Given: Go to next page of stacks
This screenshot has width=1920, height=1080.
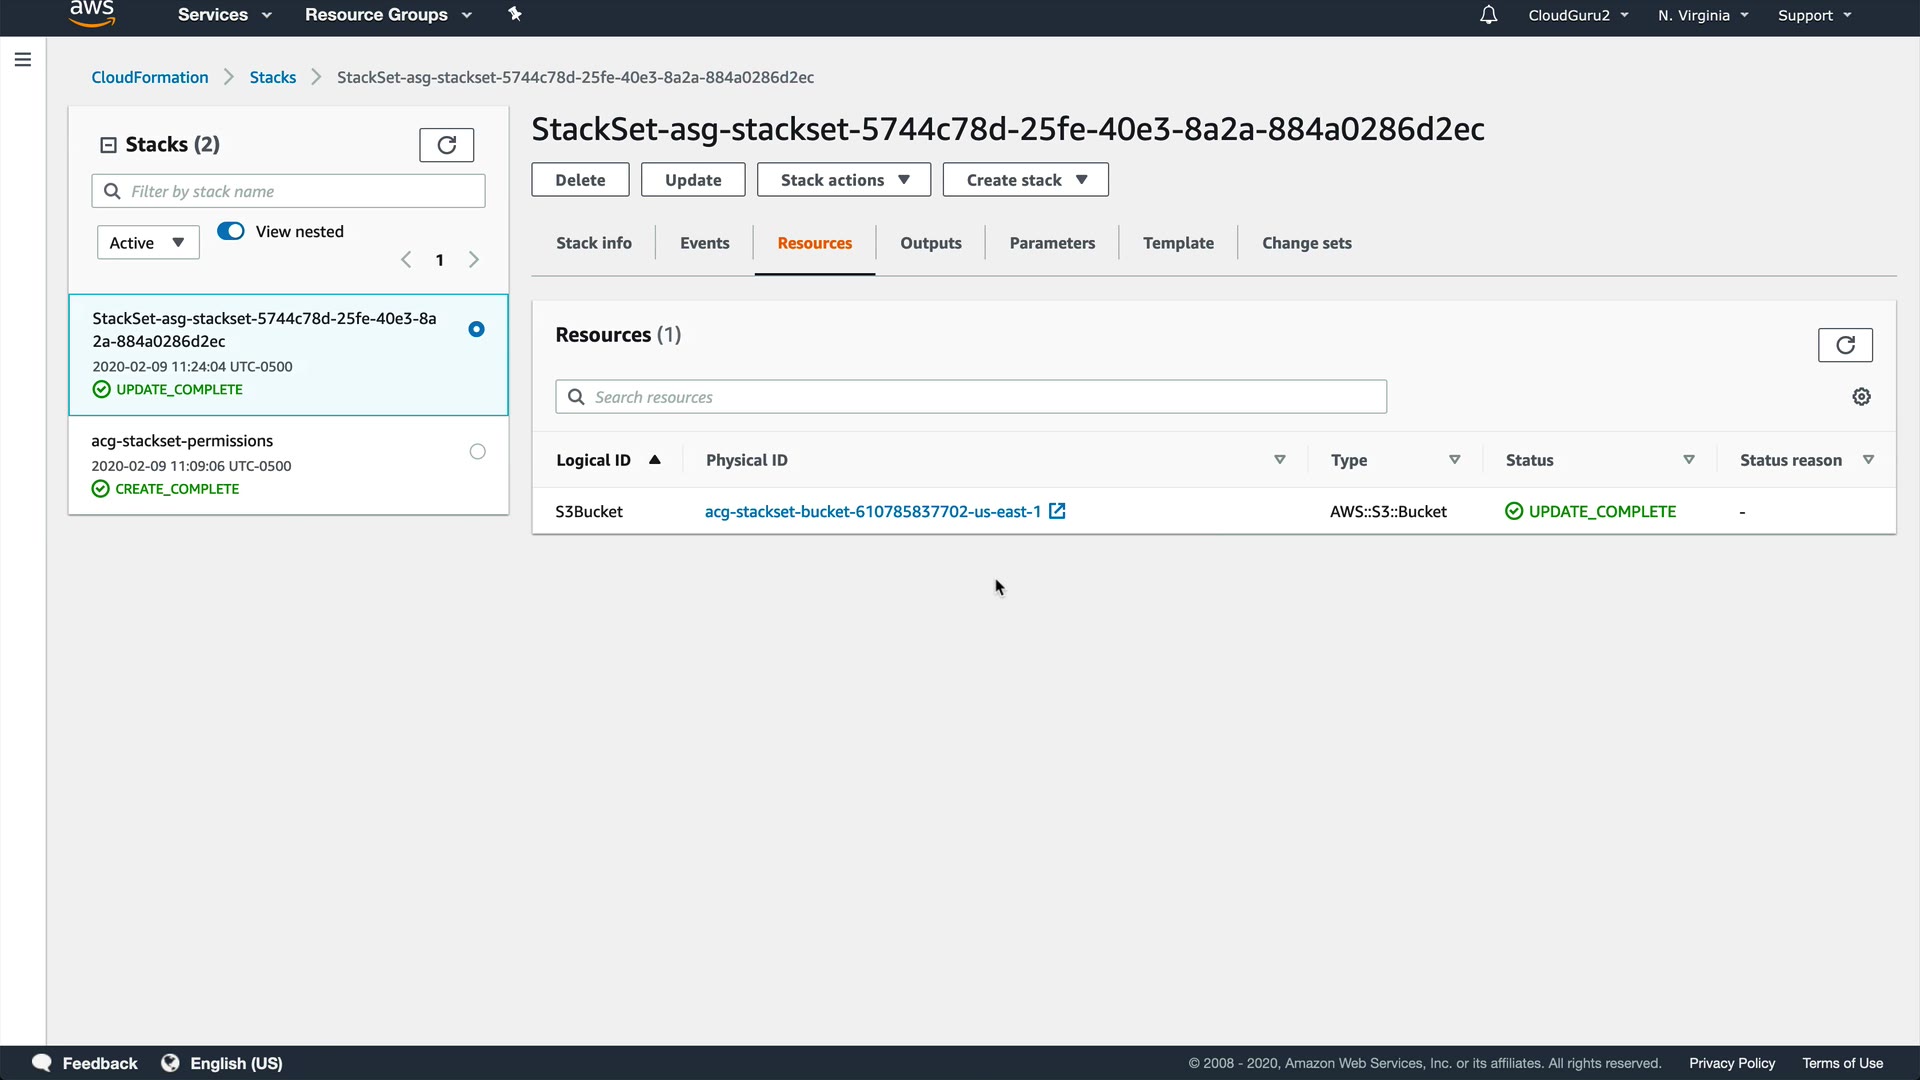Looking at the screenshot, I should (474, 260).
